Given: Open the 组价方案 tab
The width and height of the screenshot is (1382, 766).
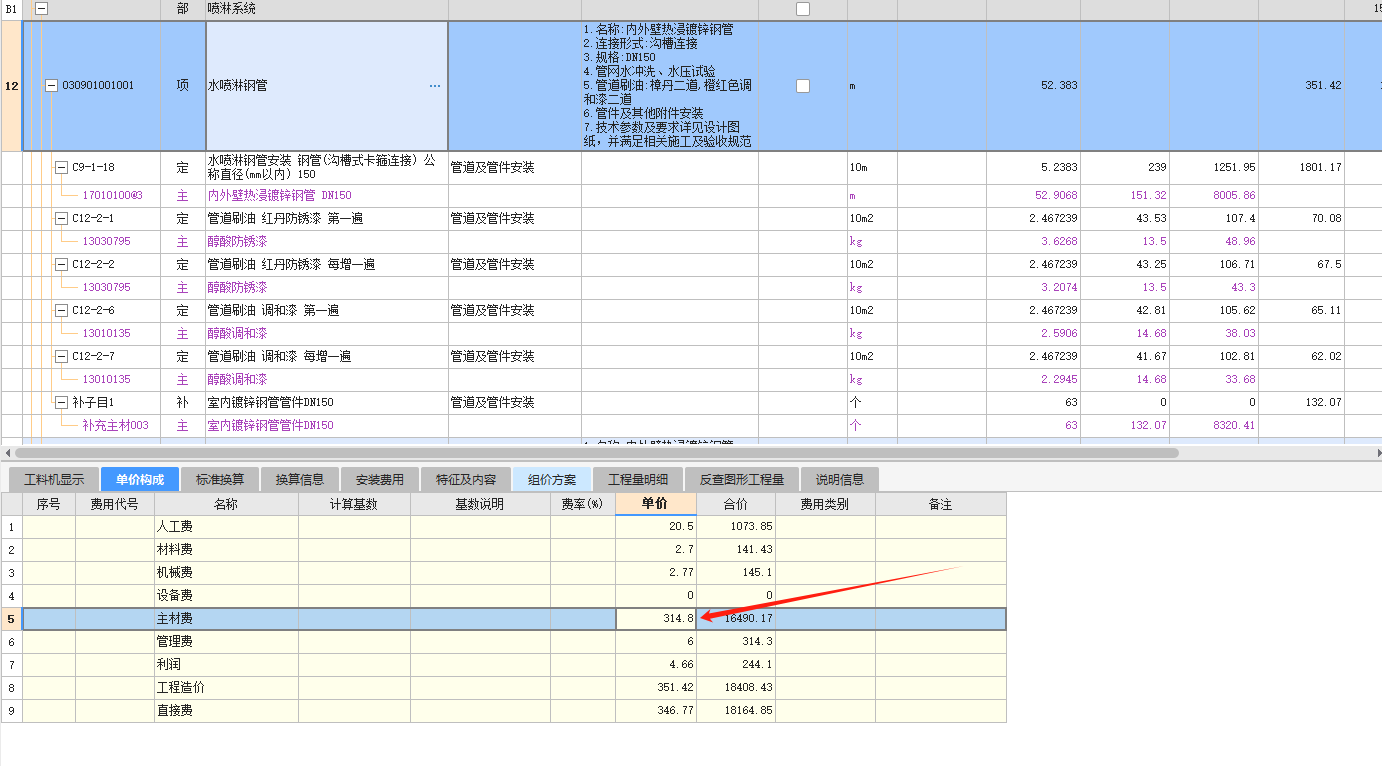Looking at the screenshot, I should click(x=552, y=479).
